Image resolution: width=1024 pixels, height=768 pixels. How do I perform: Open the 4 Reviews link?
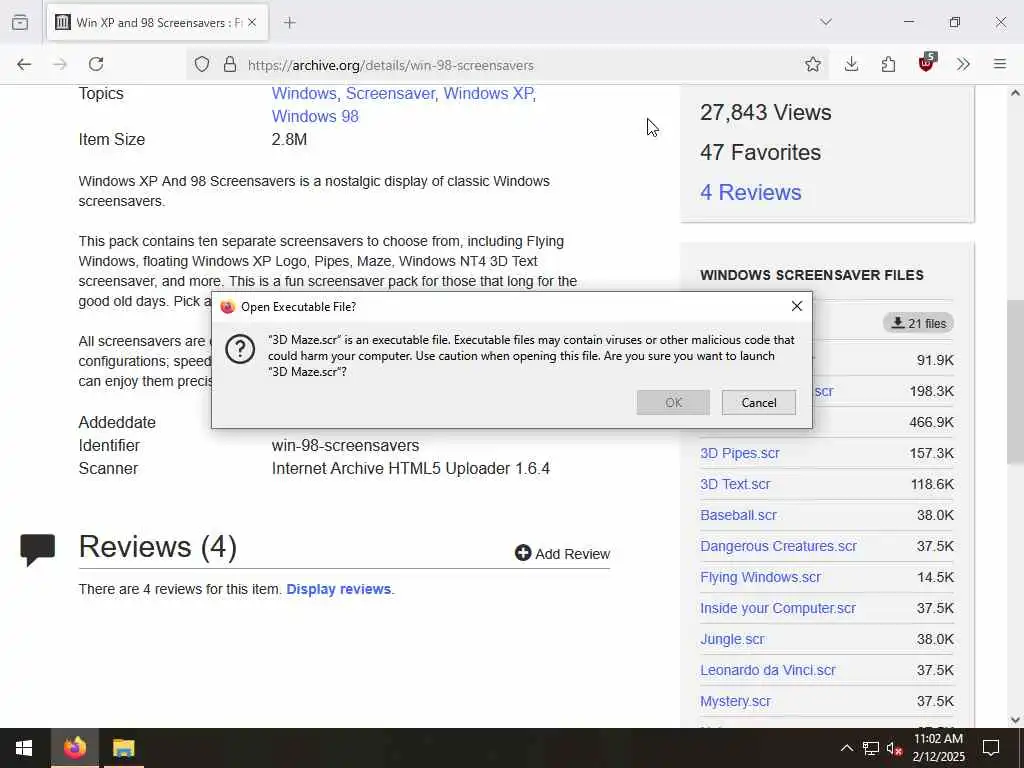pos(750,192)
